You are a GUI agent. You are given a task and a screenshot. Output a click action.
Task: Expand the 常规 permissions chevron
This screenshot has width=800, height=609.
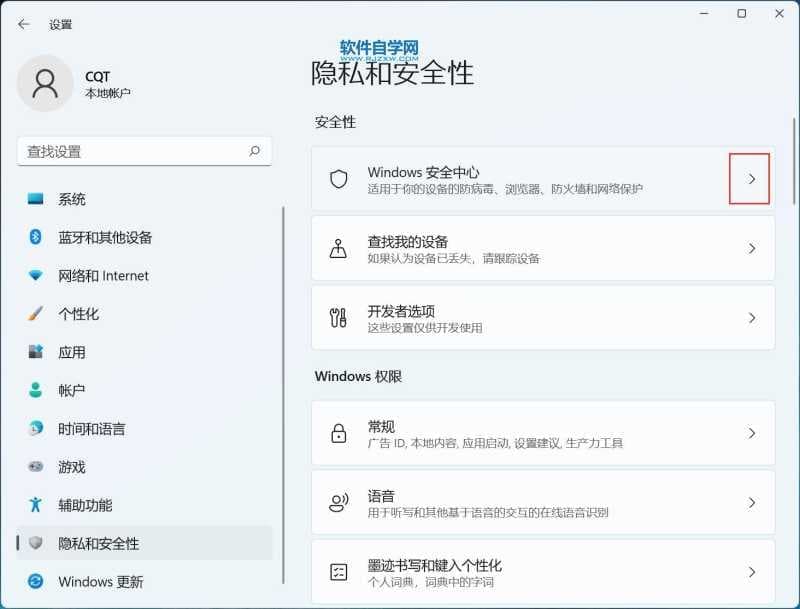752,434
